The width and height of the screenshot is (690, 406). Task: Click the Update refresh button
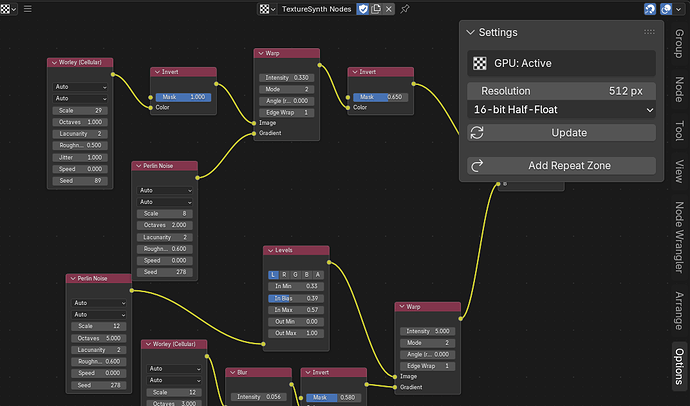(562, 133)
